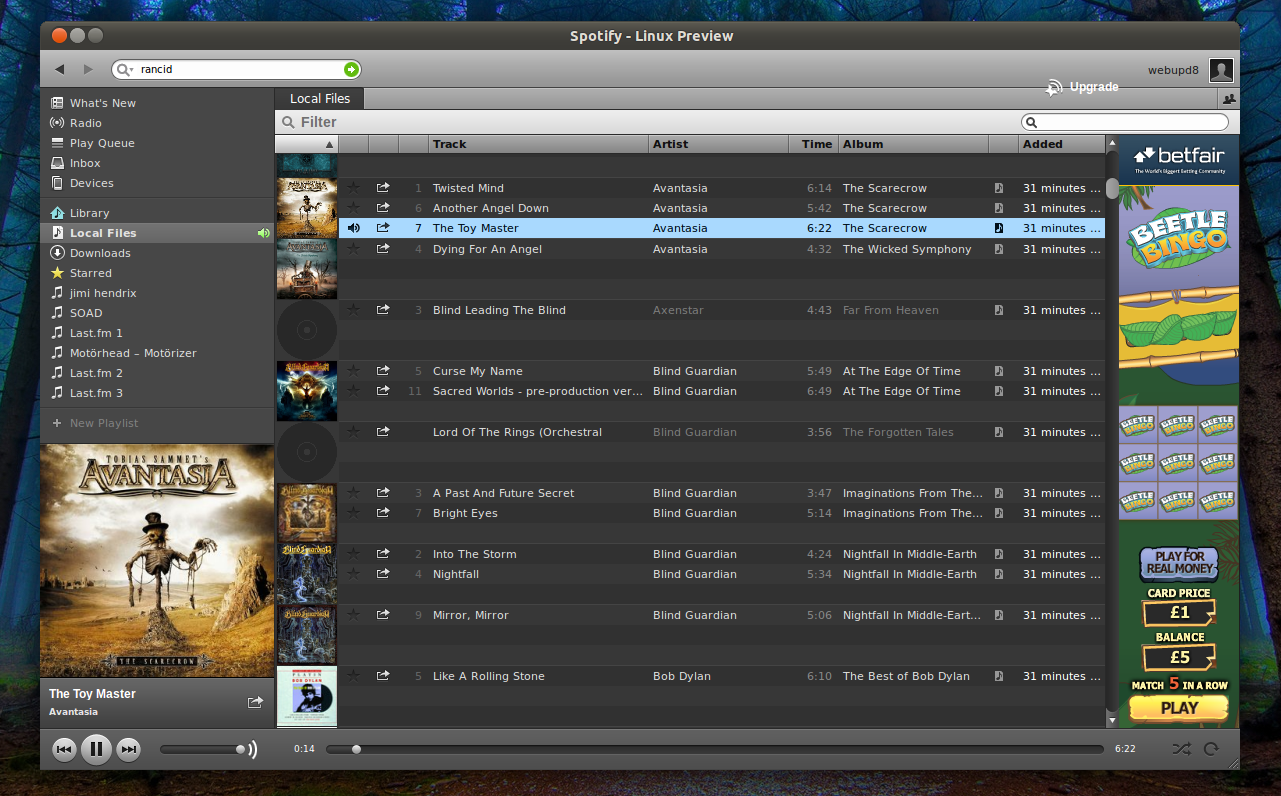Click local file icon on Like A Rolling Stone row

pyautogui.click(x=998, y=676)
